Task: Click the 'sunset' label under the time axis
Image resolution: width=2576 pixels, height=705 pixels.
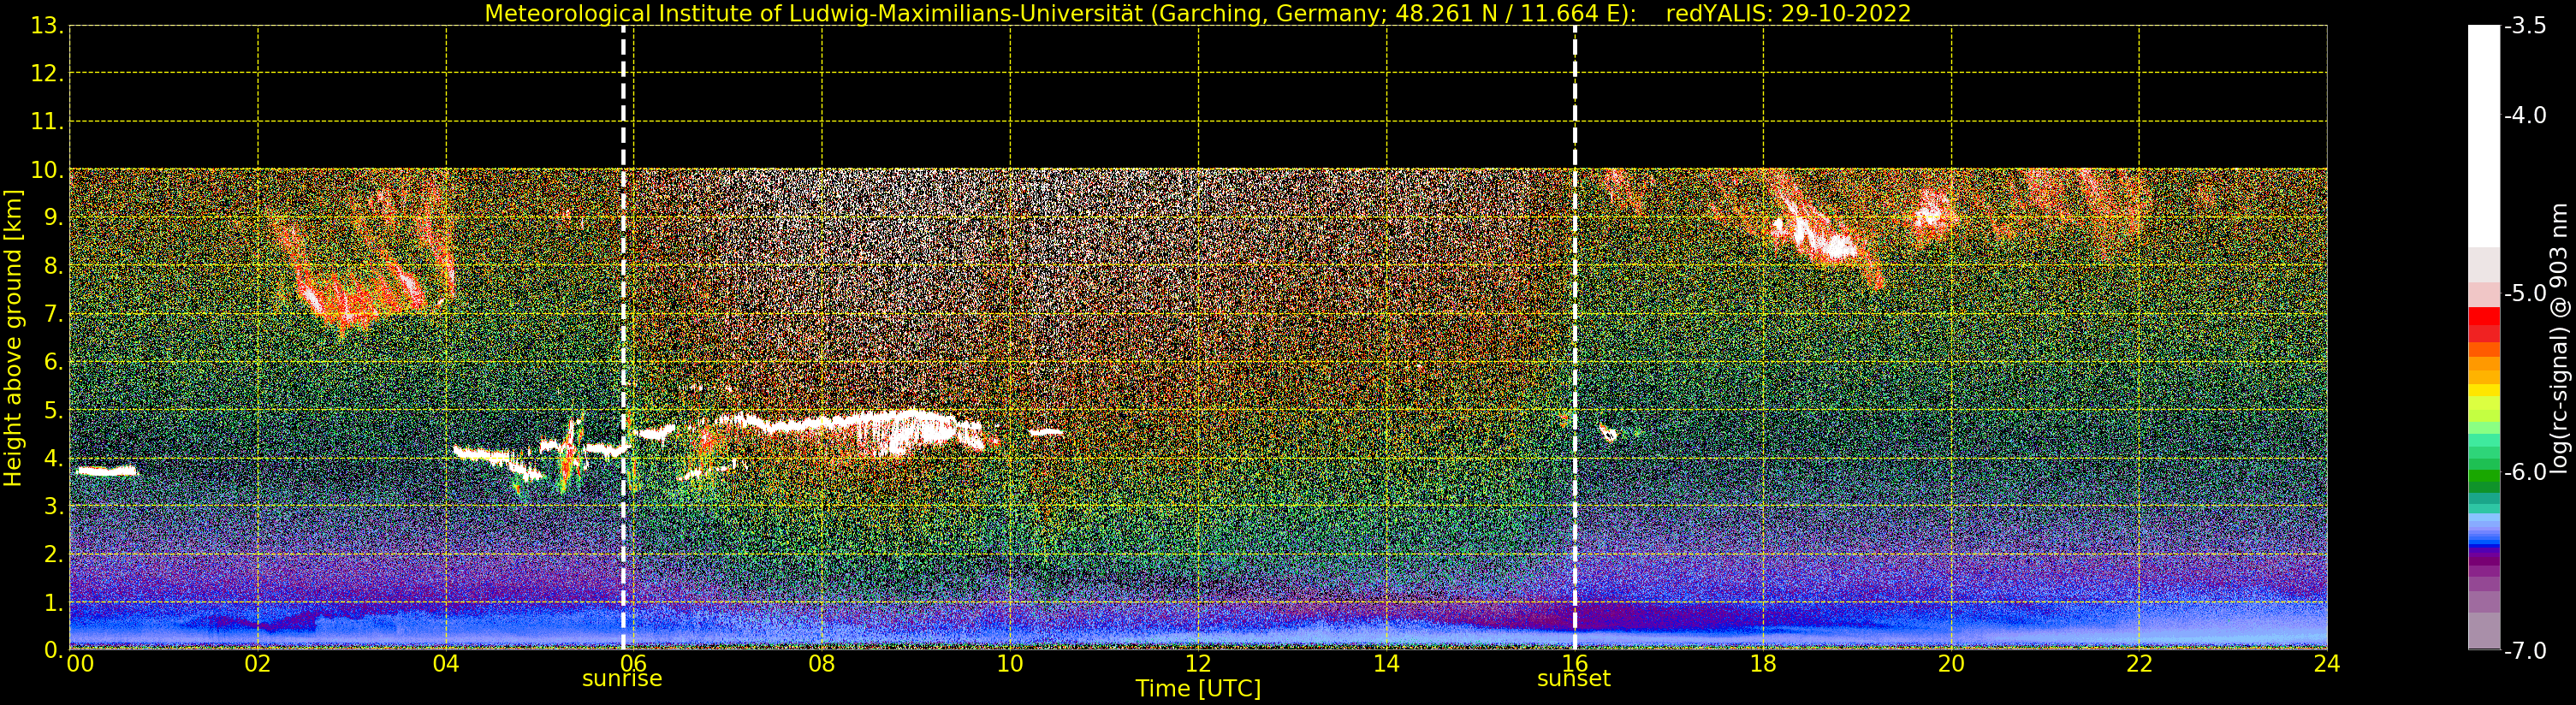Action: [x=1574, y=679]
